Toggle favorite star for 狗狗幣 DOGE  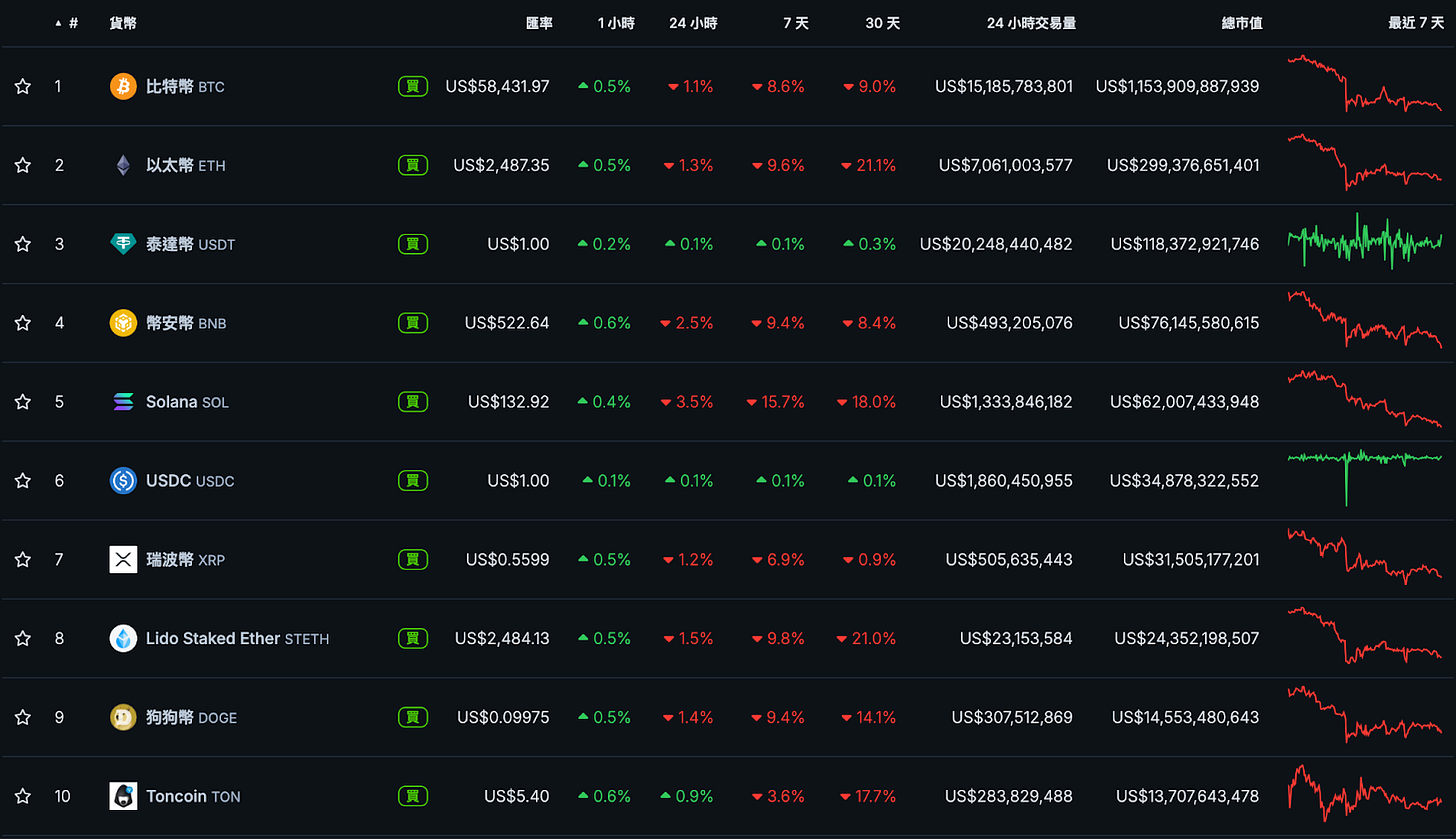[23, 717]
